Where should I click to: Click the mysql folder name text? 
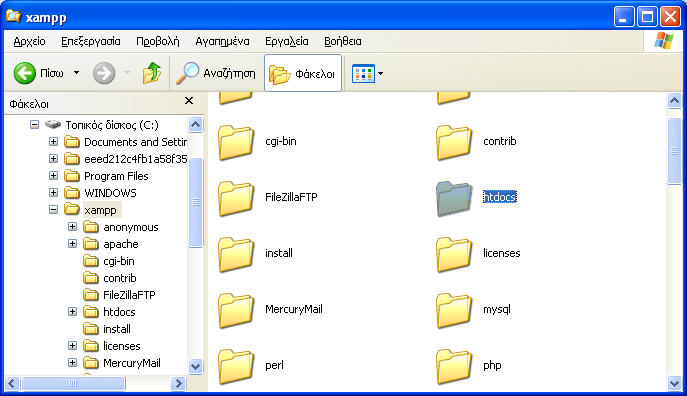497,309
